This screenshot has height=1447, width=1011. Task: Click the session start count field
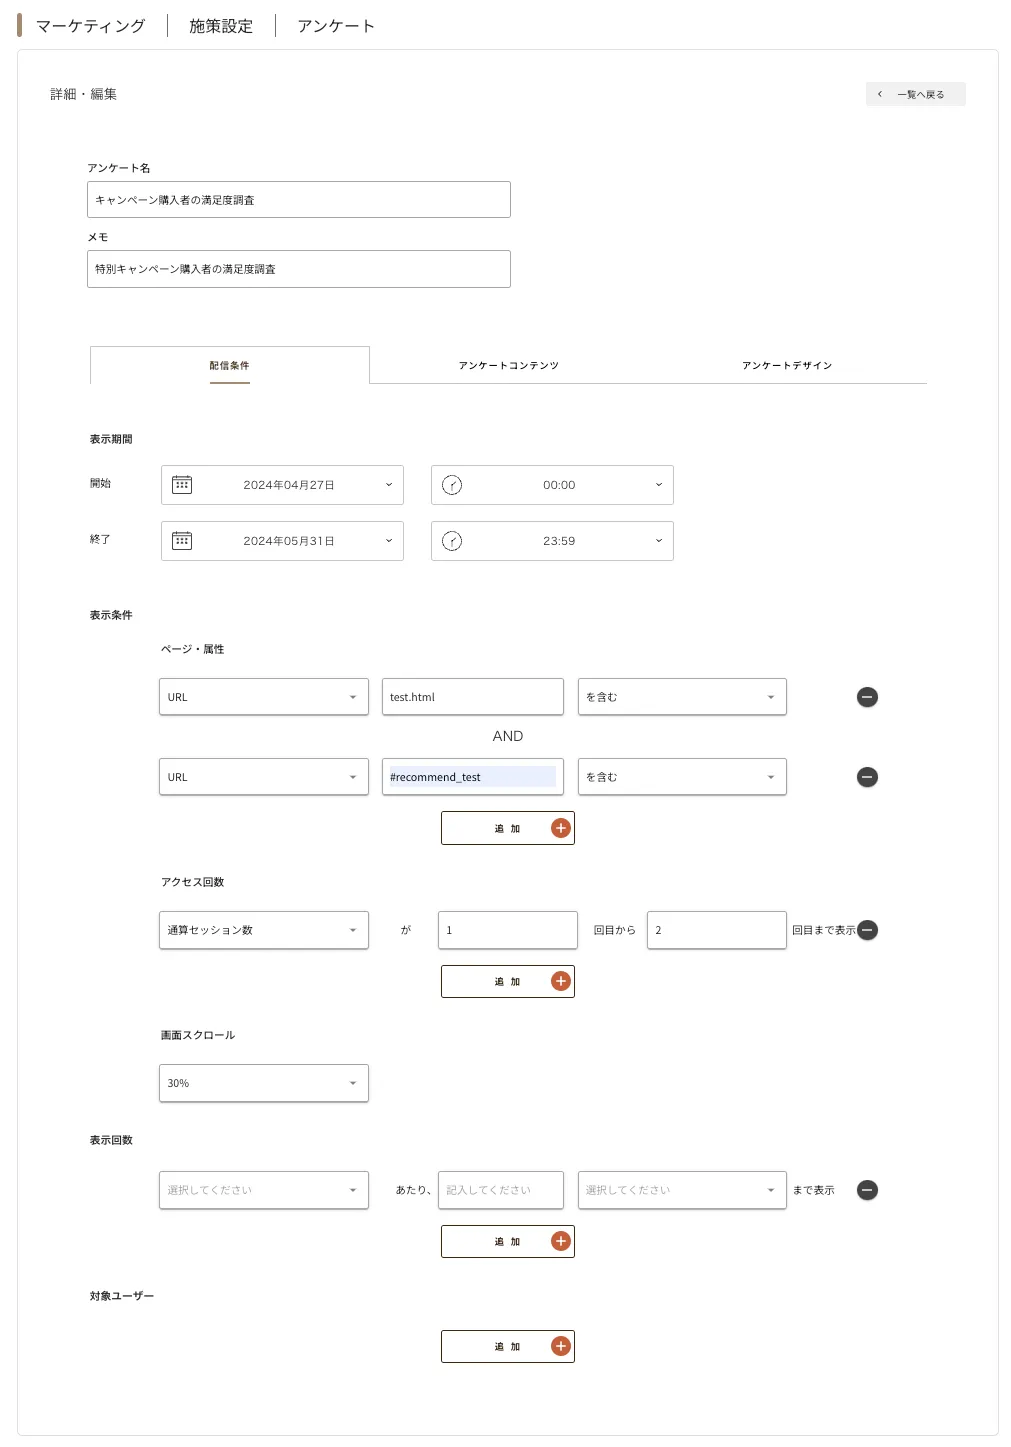[x=508, y=930]
